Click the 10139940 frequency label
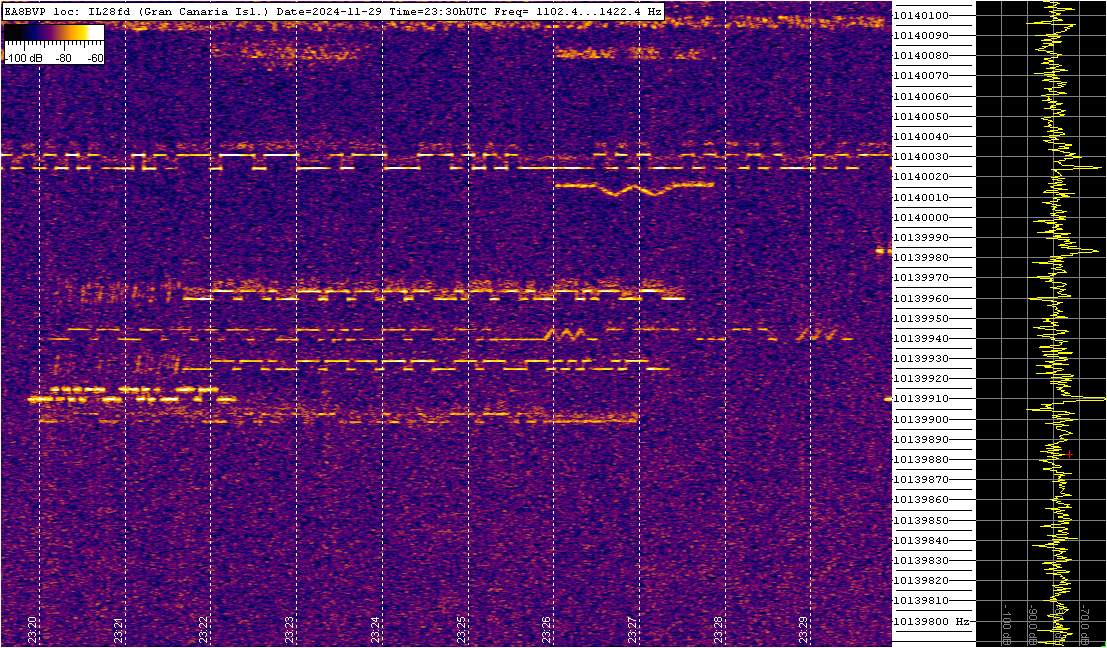Screen dimensions: 1107x648 click(x=921, y=338)
